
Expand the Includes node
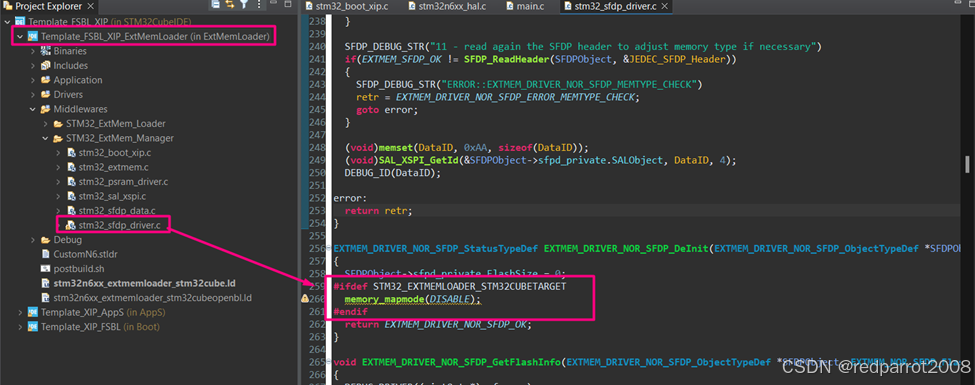(32, 65)
